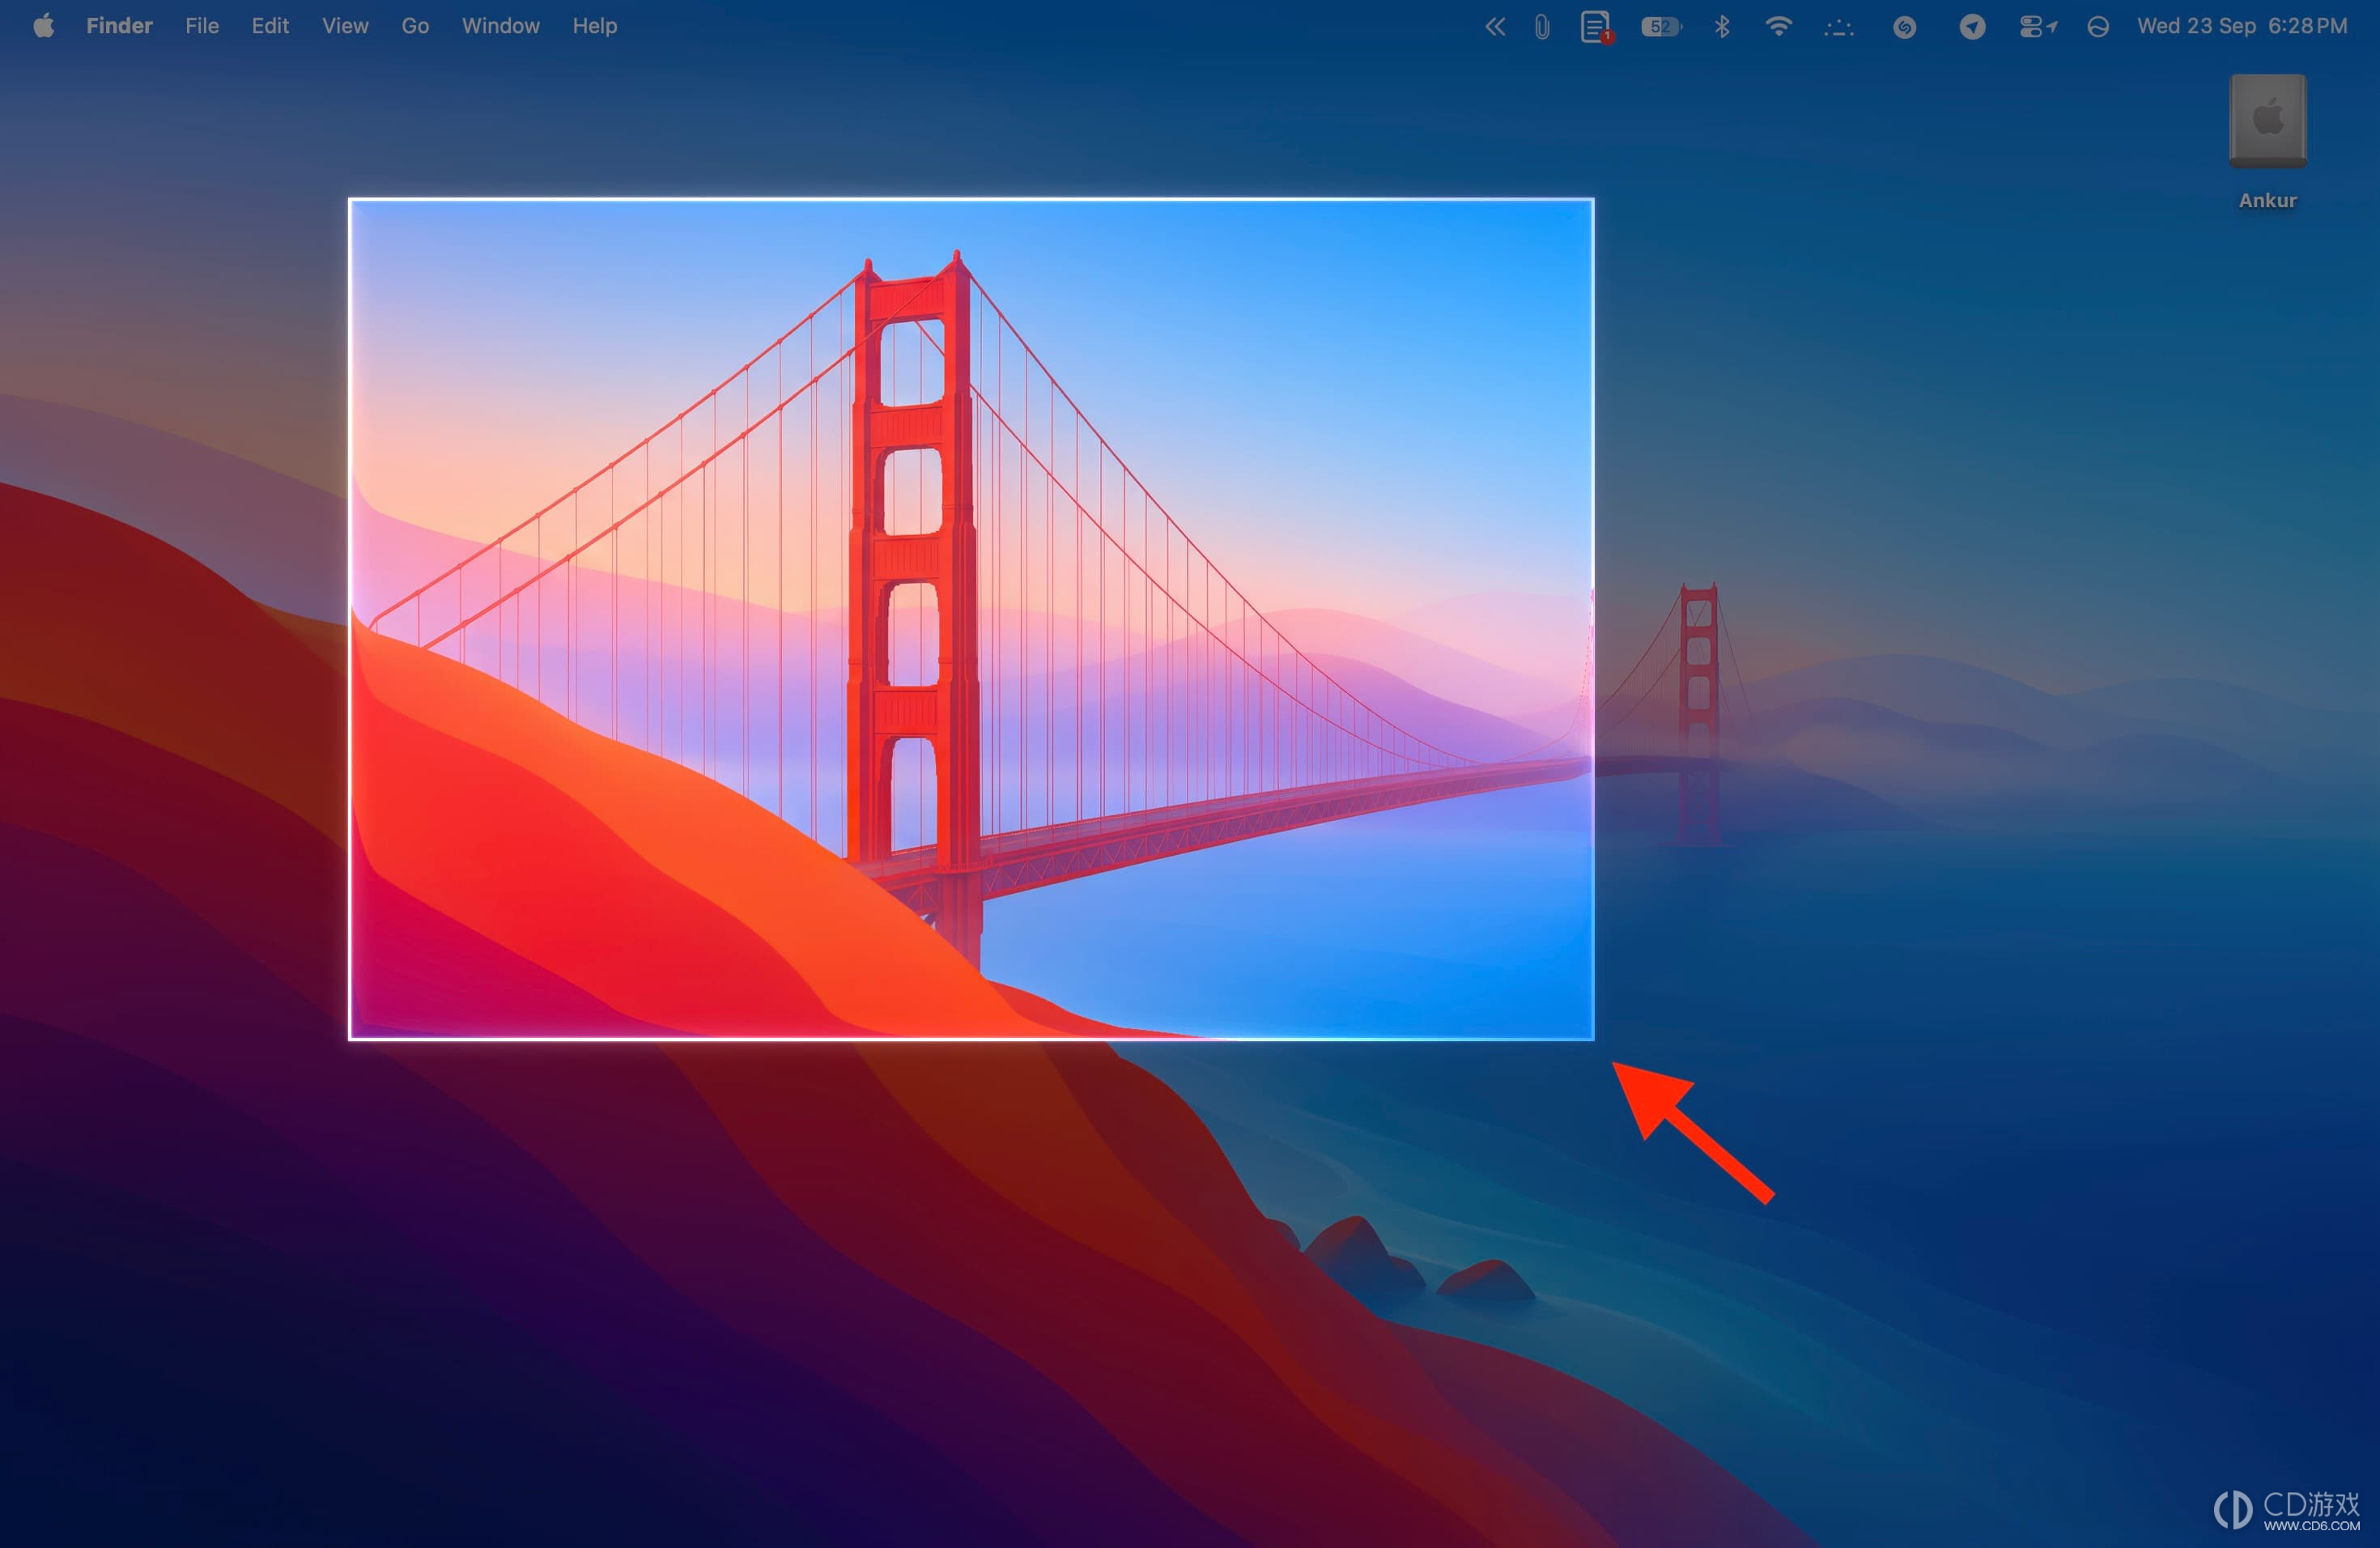Screen dimensions: 2380x1548
Task: Open the Help menu
Action: coord(594,26)
